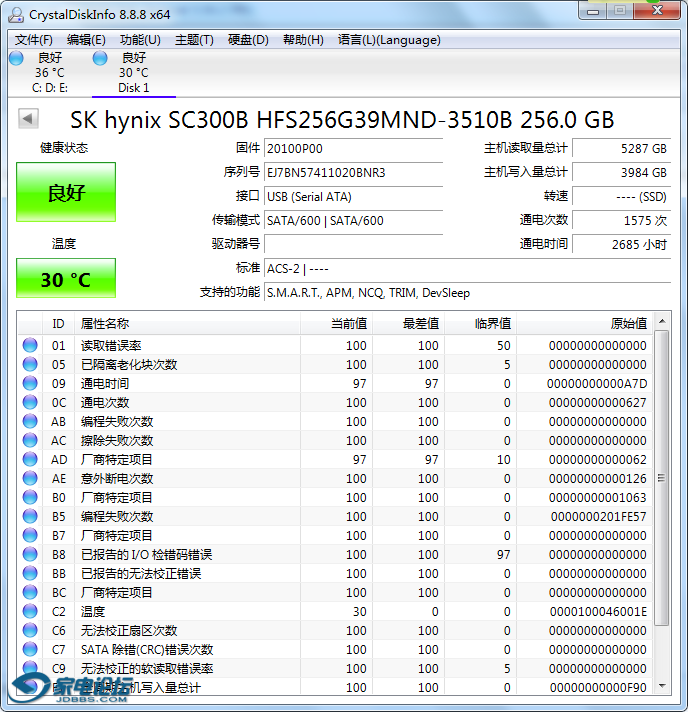Click the power-on hours value 2685 小时
The image size is (688, 712).
tap(621, 245)
